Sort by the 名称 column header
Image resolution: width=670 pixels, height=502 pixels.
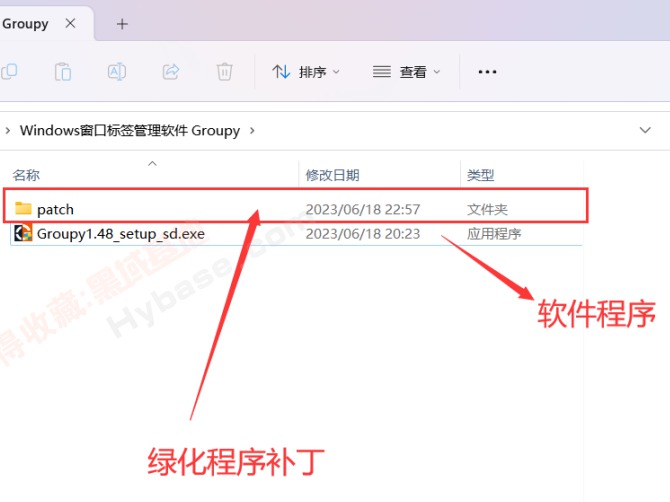(26, 175)
